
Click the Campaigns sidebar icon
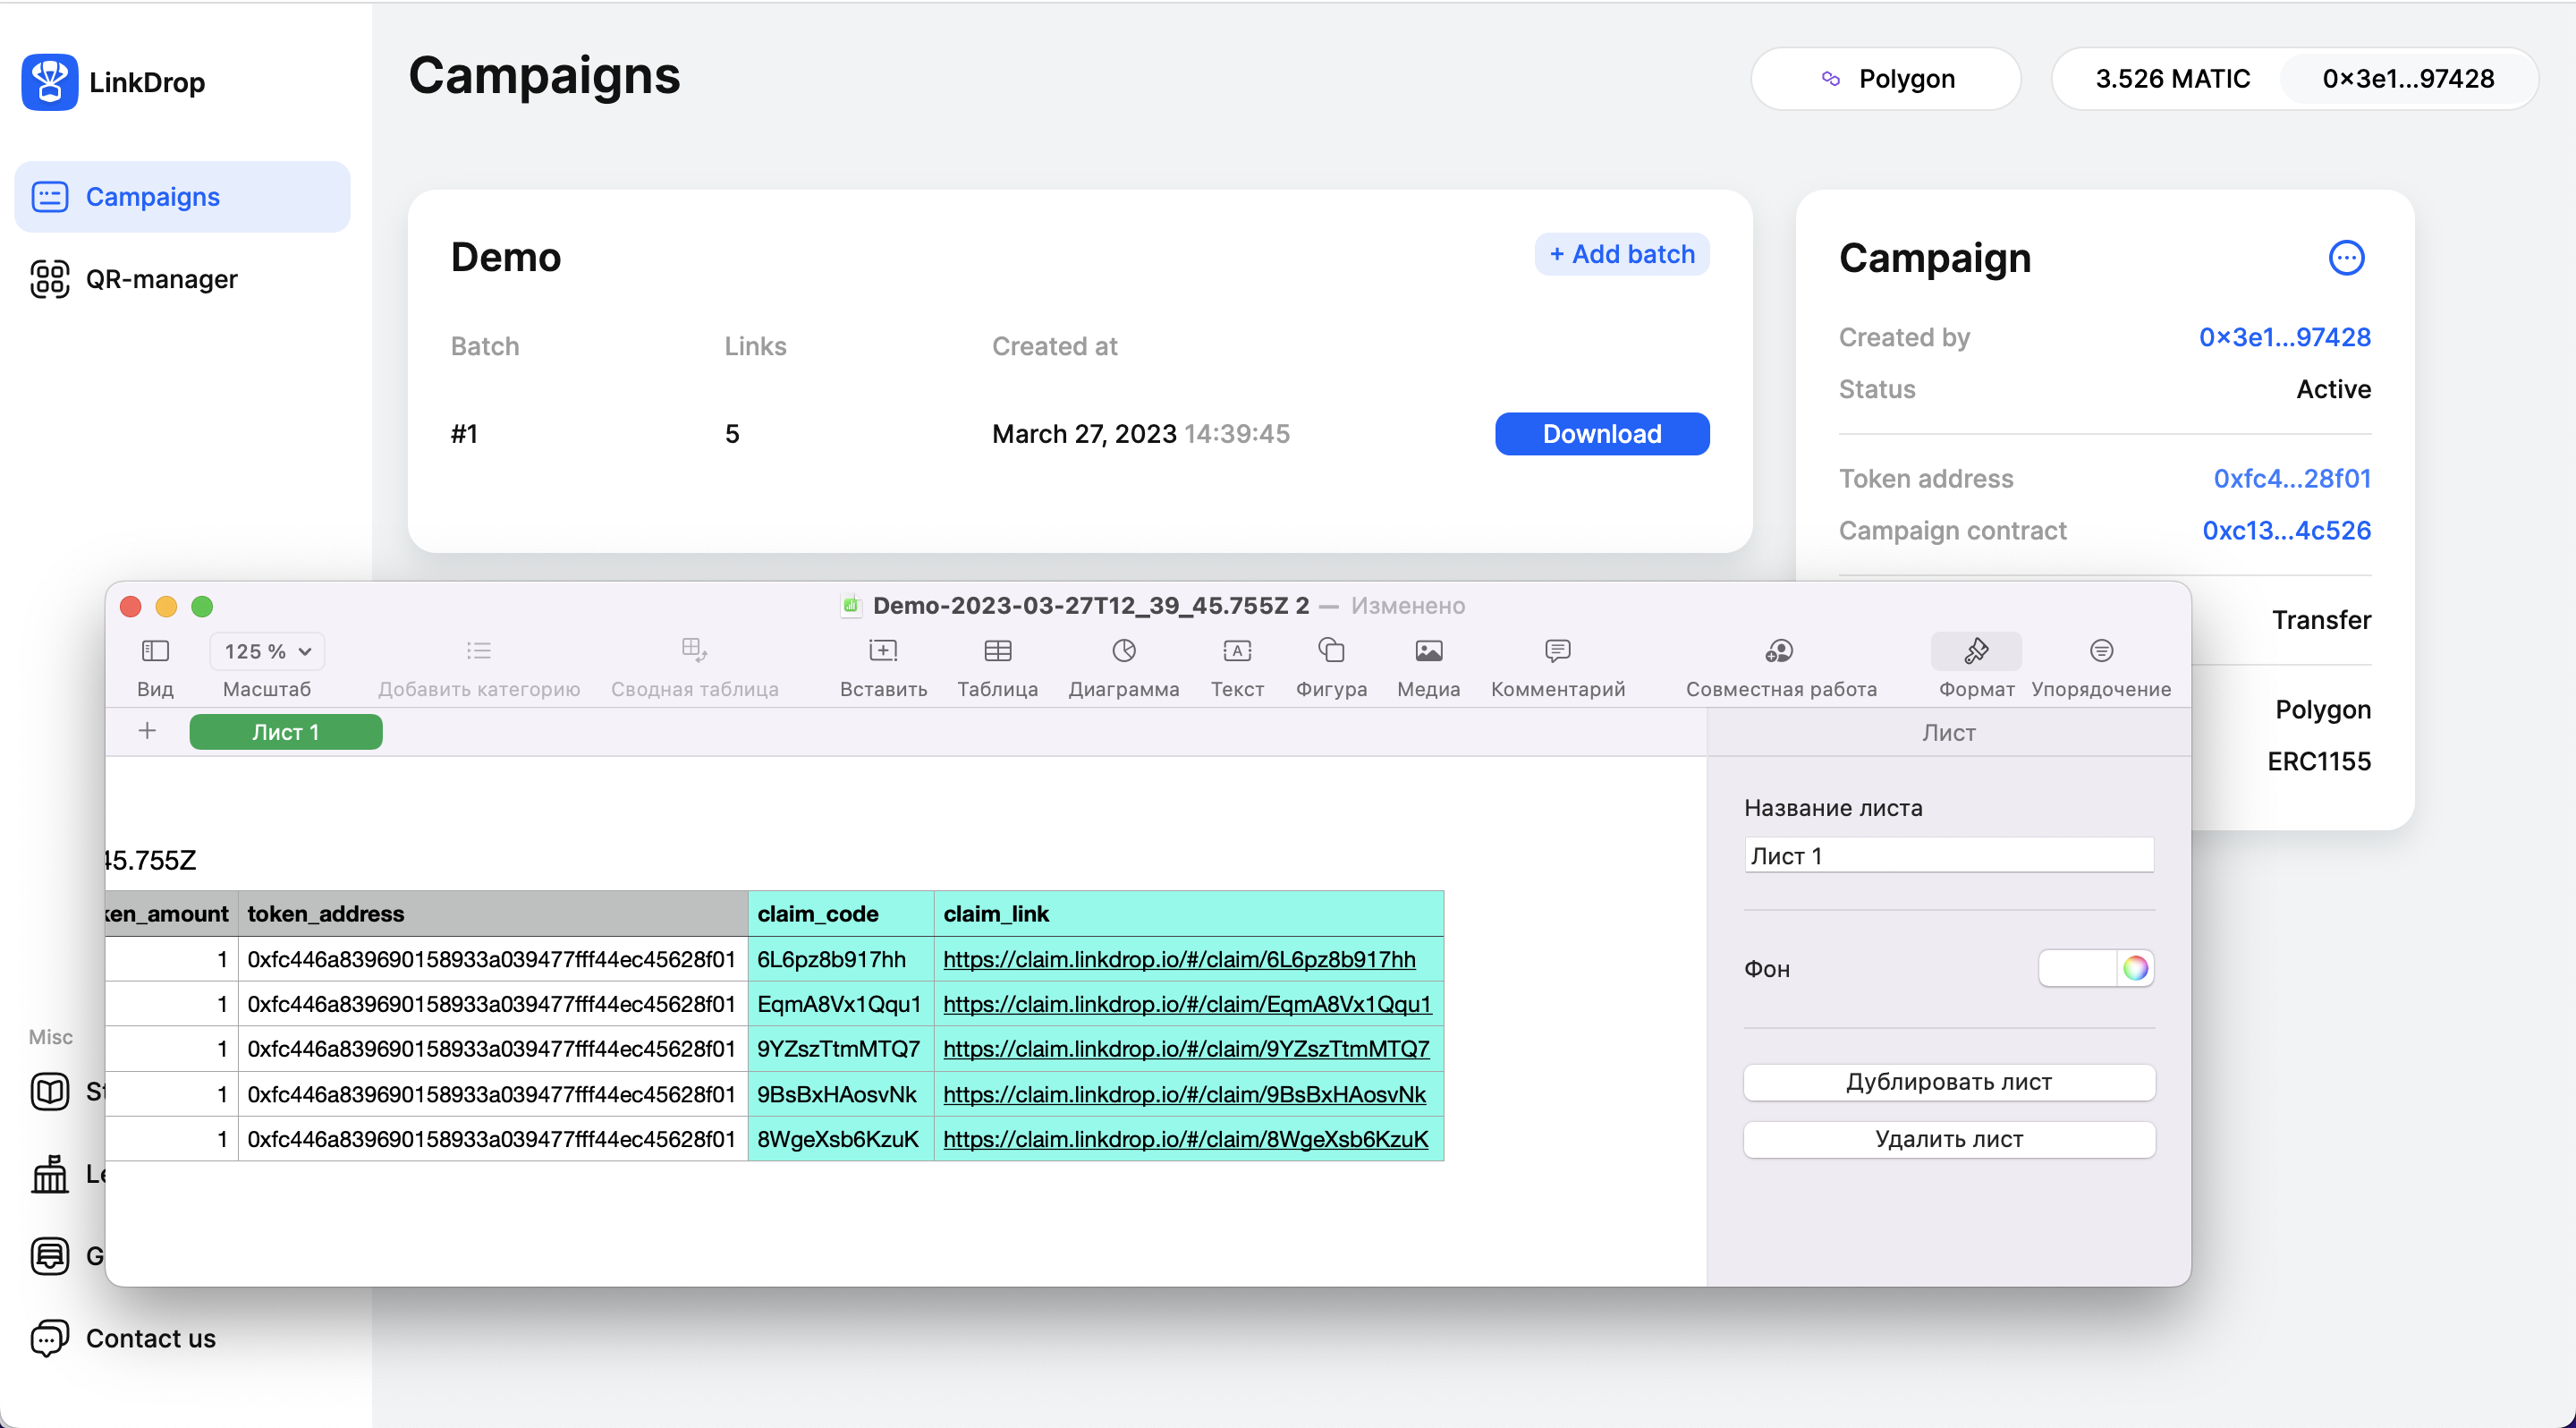(49, 197)
